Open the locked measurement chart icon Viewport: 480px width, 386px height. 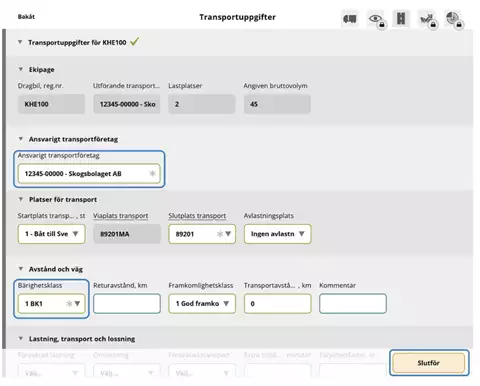(428, 19)
